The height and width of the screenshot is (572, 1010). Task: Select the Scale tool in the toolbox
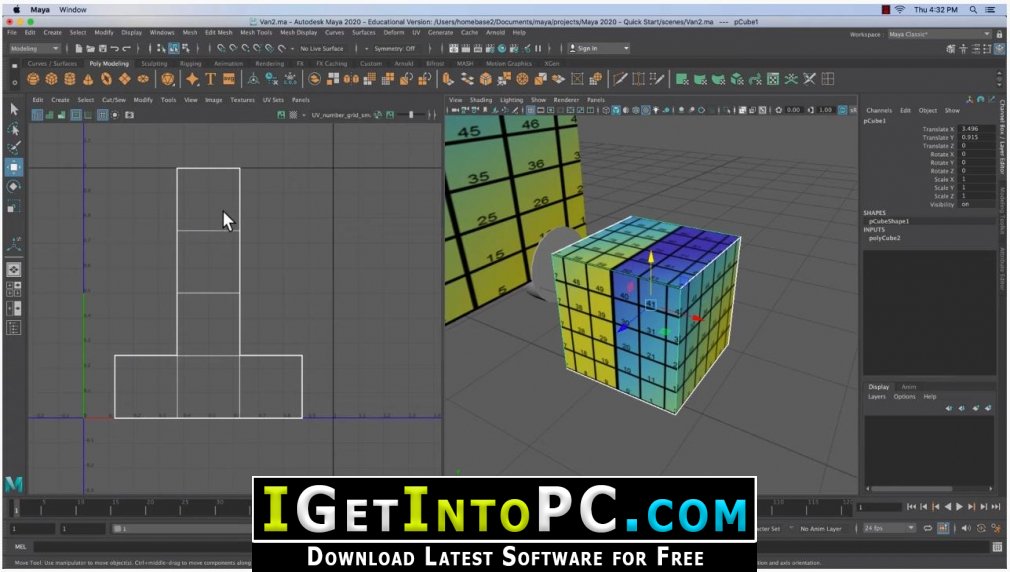(x=14, y=207)
